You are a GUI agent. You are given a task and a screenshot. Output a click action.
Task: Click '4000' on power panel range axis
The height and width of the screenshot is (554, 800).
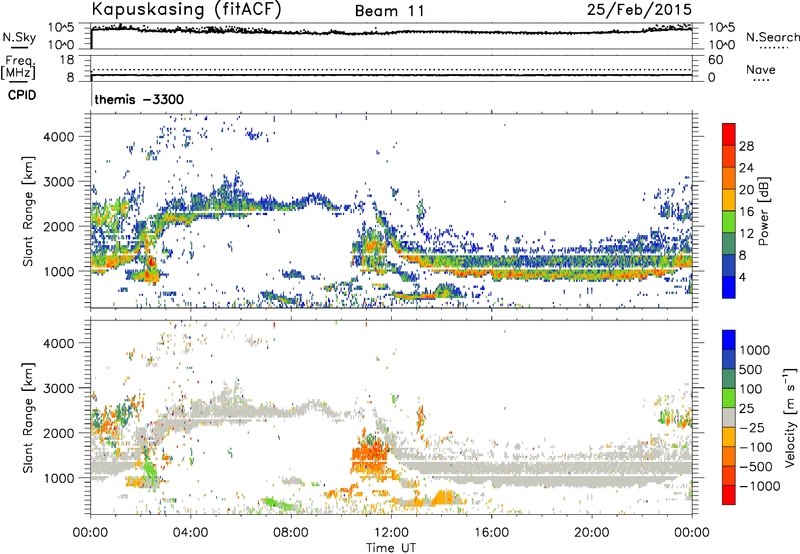pos(59,137)
